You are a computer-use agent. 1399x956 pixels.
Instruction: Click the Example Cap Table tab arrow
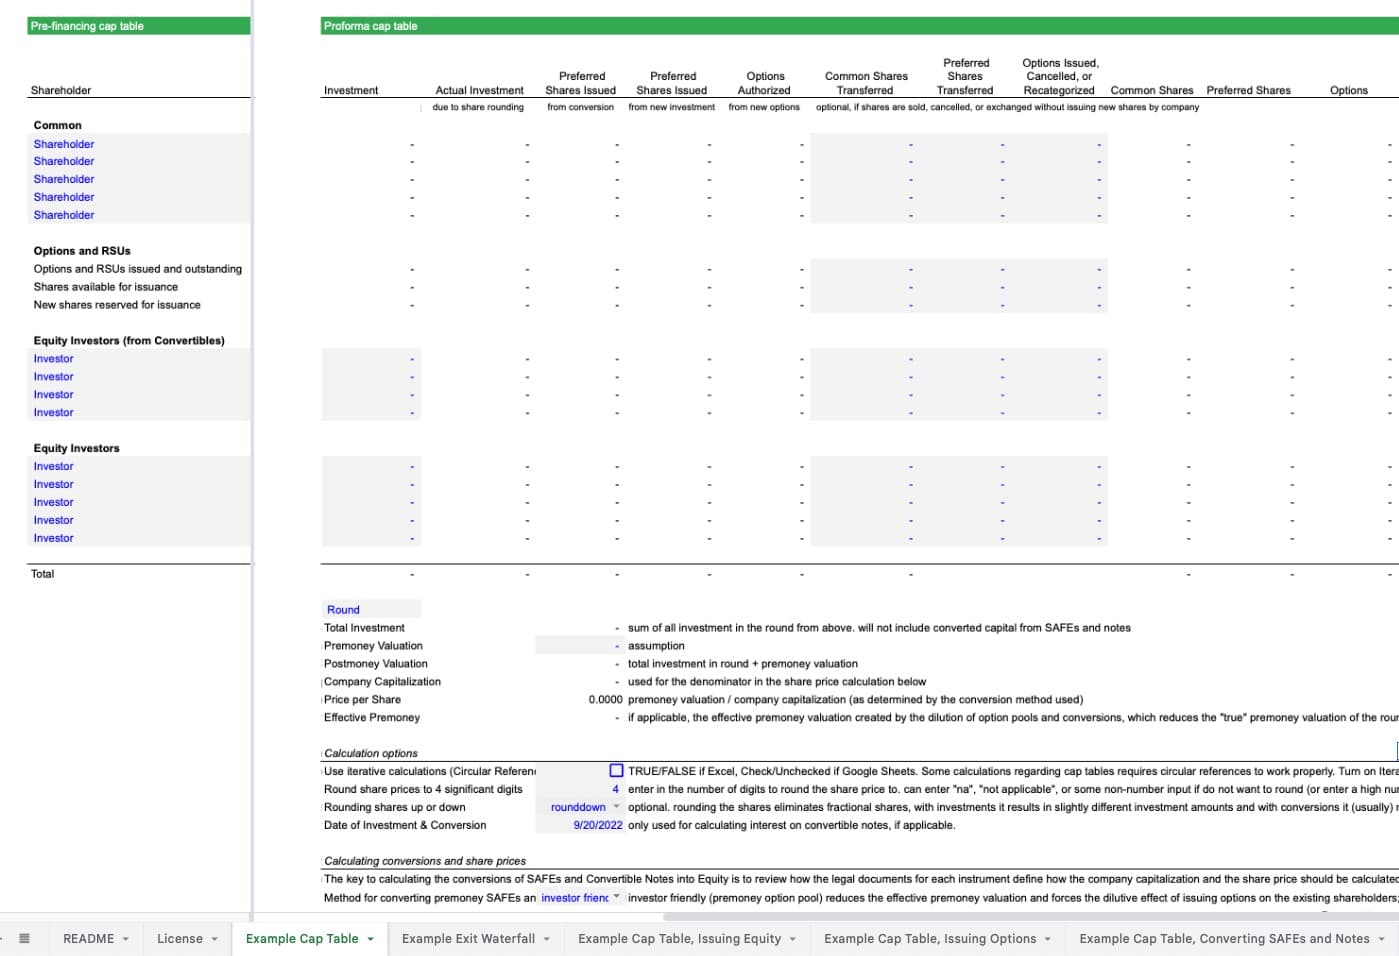[x=370, y=939]
